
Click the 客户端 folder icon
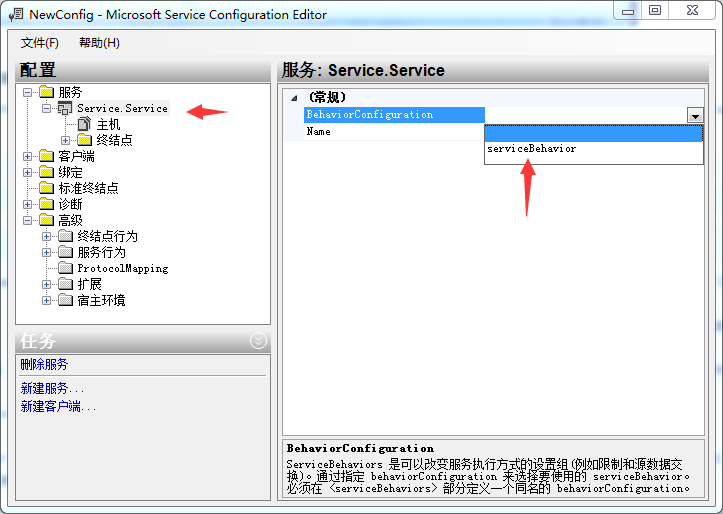(x=47, y=156)
